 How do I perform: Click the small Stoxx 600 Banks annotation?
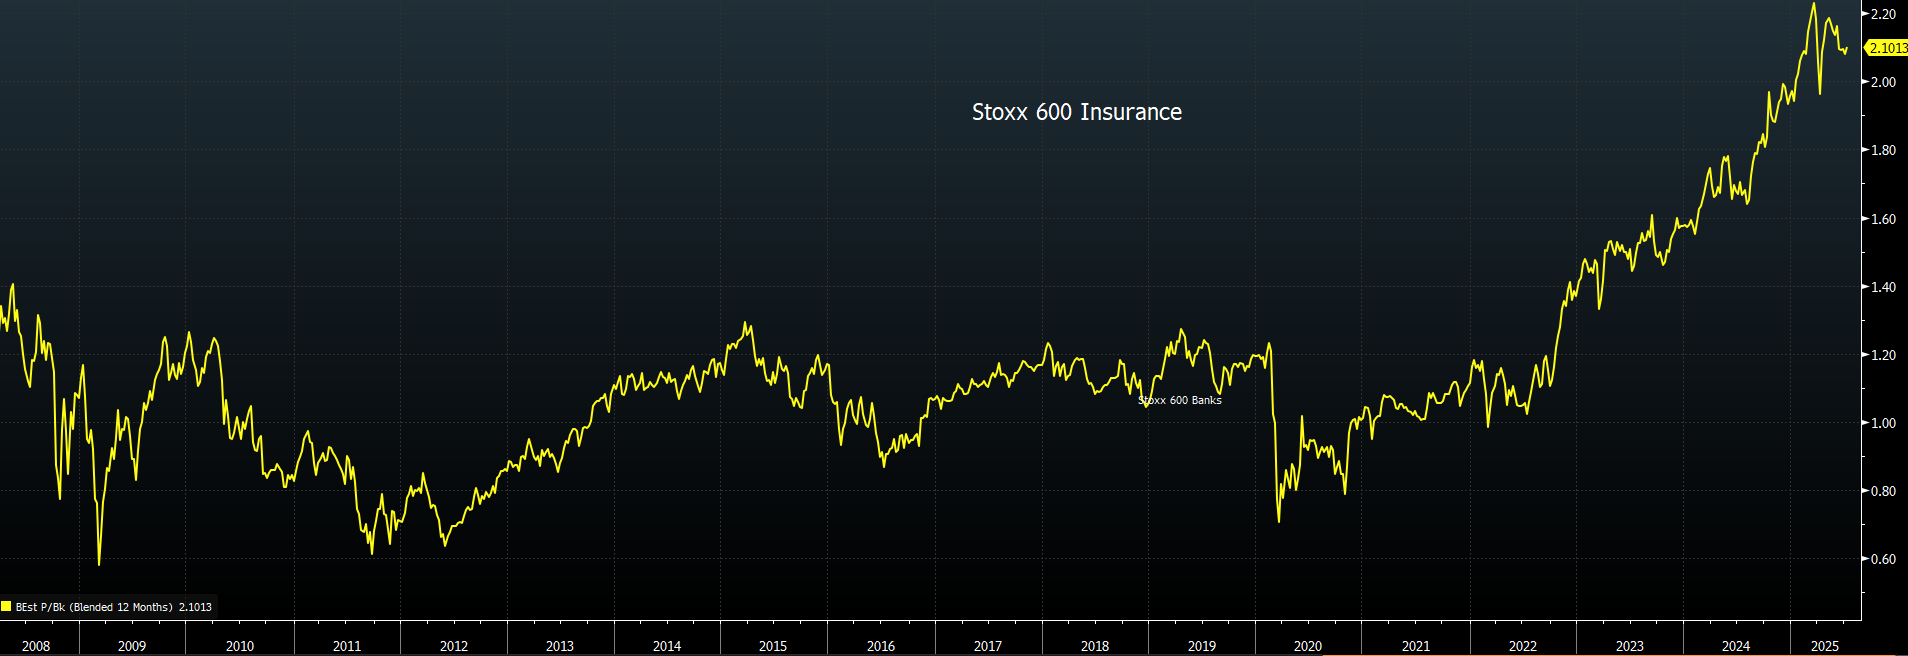[1180, 400]
